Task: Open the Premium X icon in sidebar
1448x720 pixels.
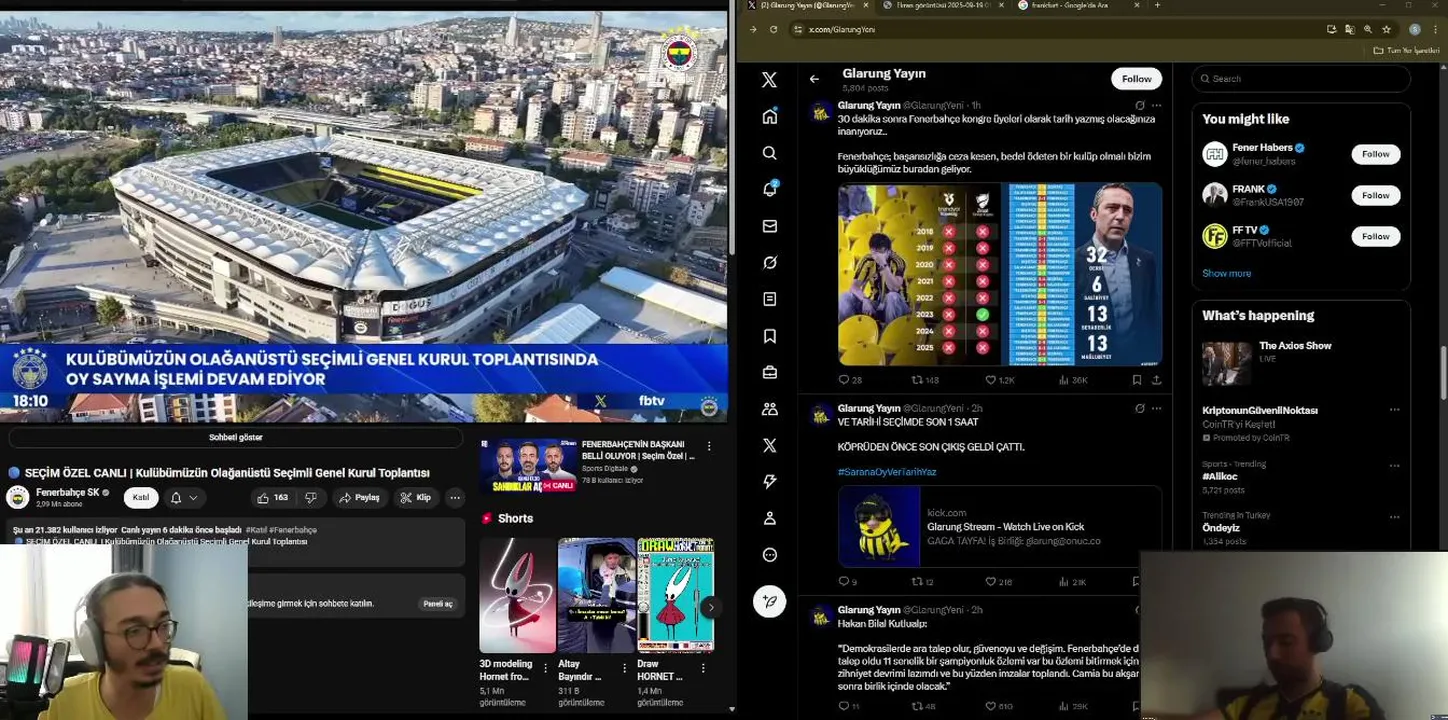Action: (769, 445)
